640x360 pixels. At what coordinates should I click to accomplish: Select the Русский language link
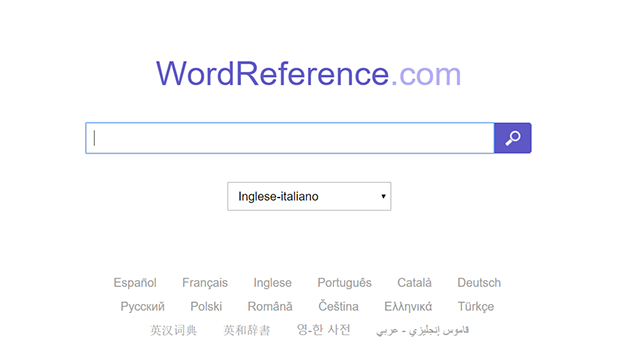tap(142, 306)
